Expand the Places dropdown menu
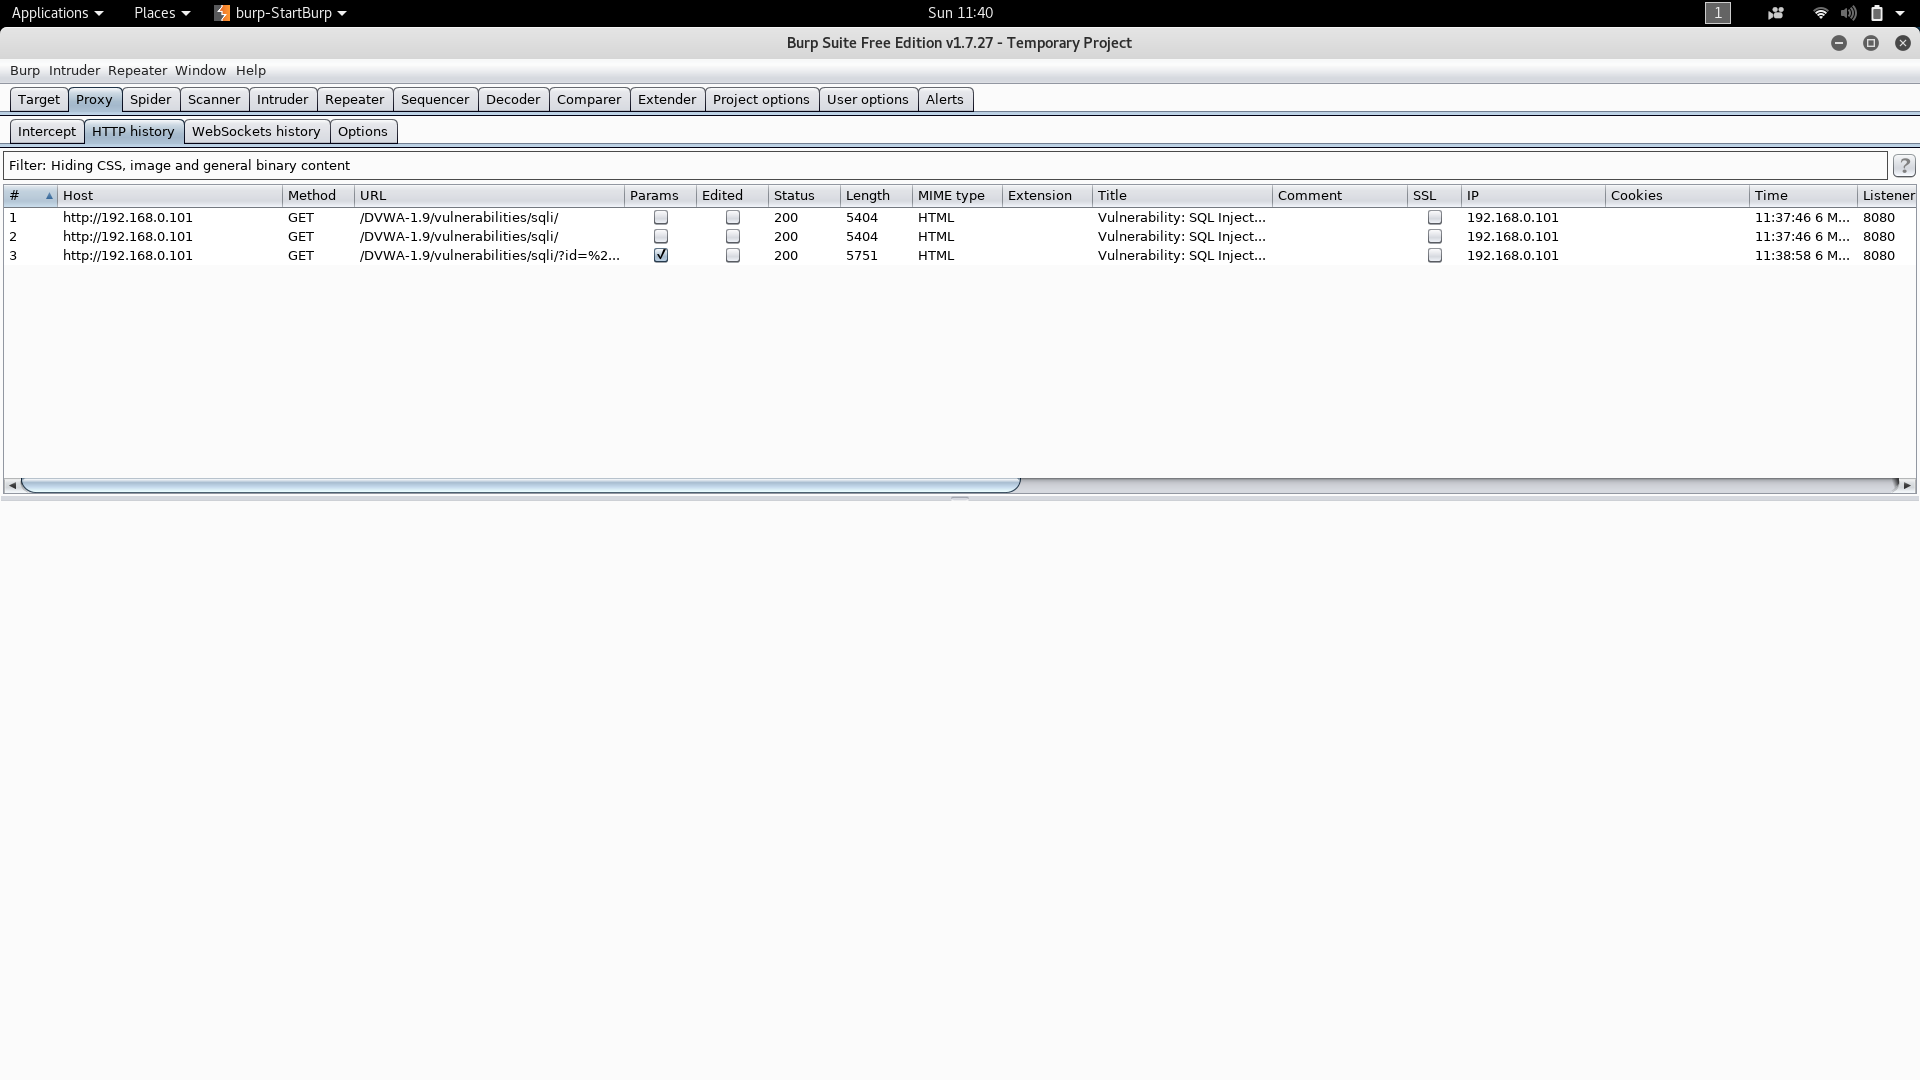This screenshot has height=1080, width=1920. pos(161,13)
